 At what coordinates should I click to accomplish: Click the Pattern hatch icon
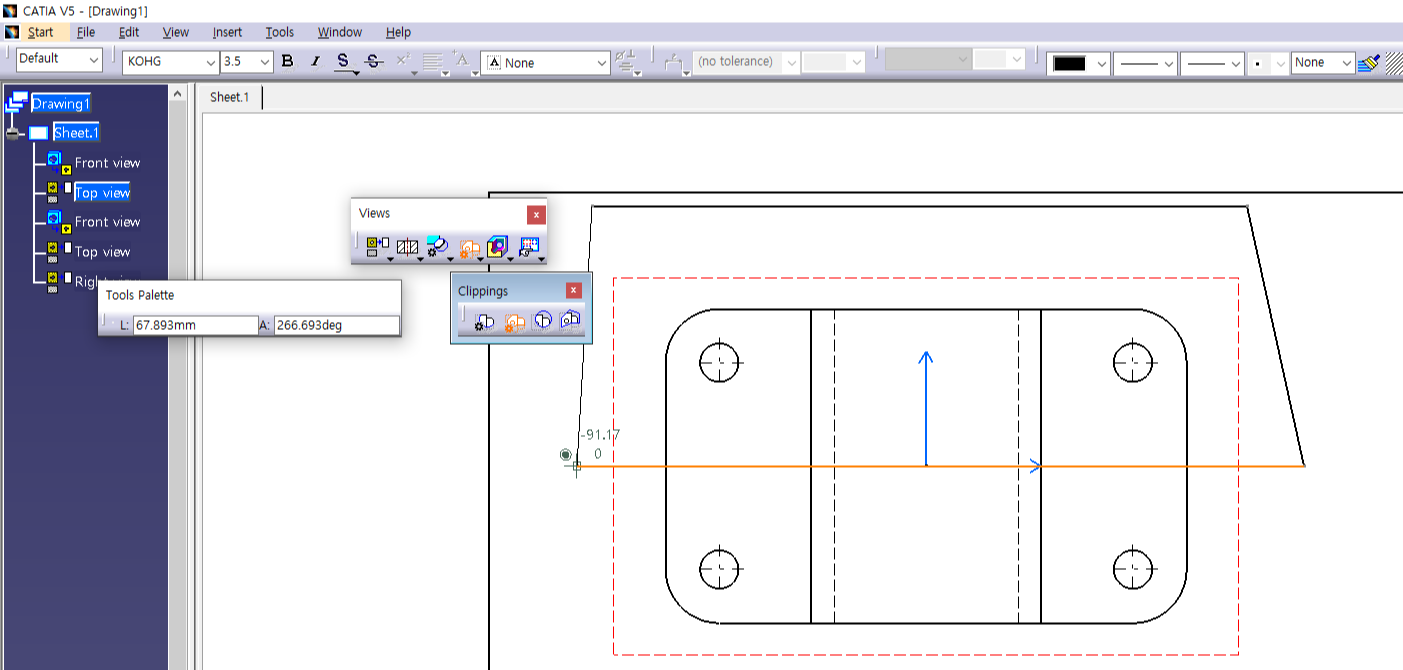[x=1393, y=62]
